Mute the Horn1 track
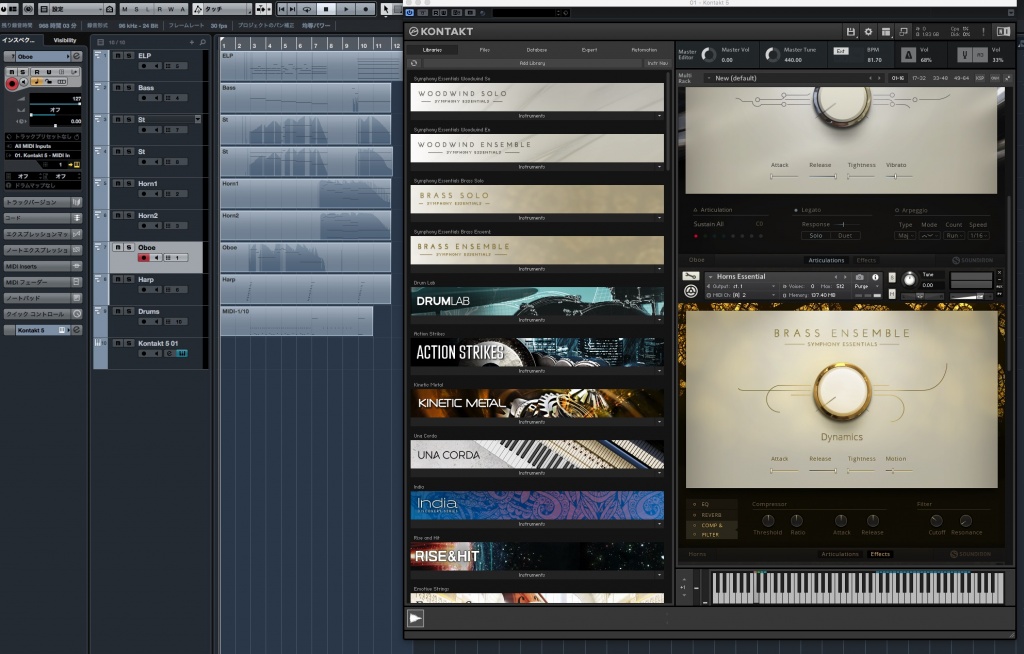The image size is (1024, 654). tap(118, 184)
